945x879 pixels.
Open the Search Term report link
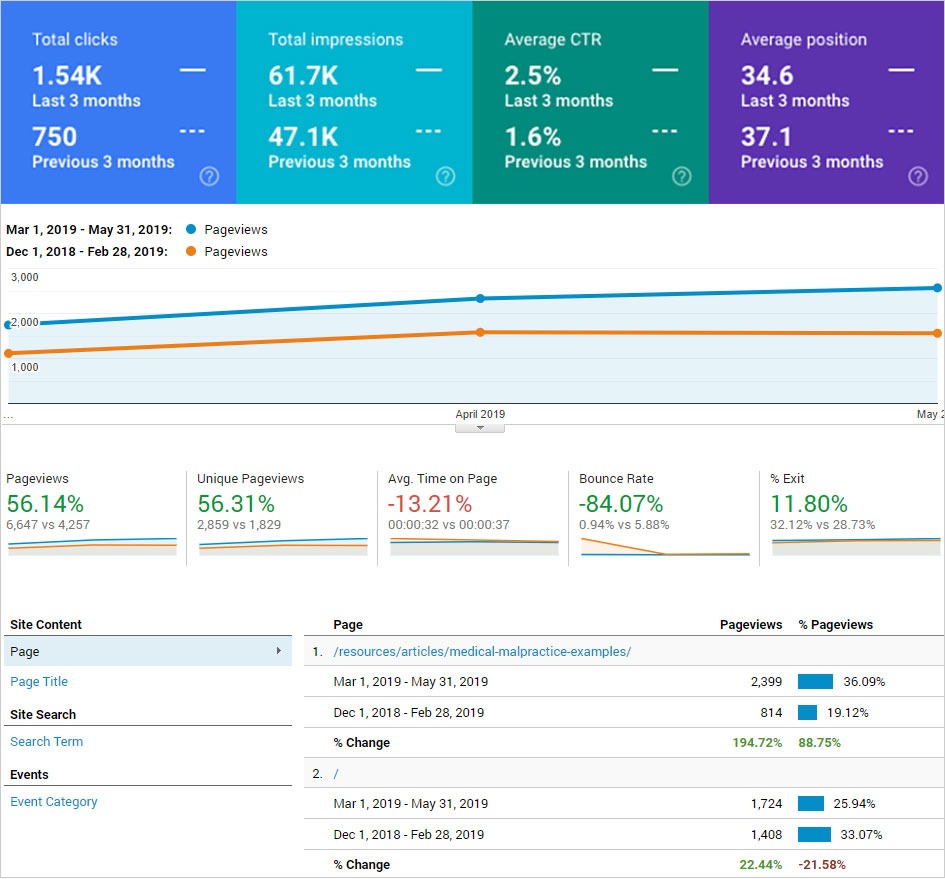46,742
